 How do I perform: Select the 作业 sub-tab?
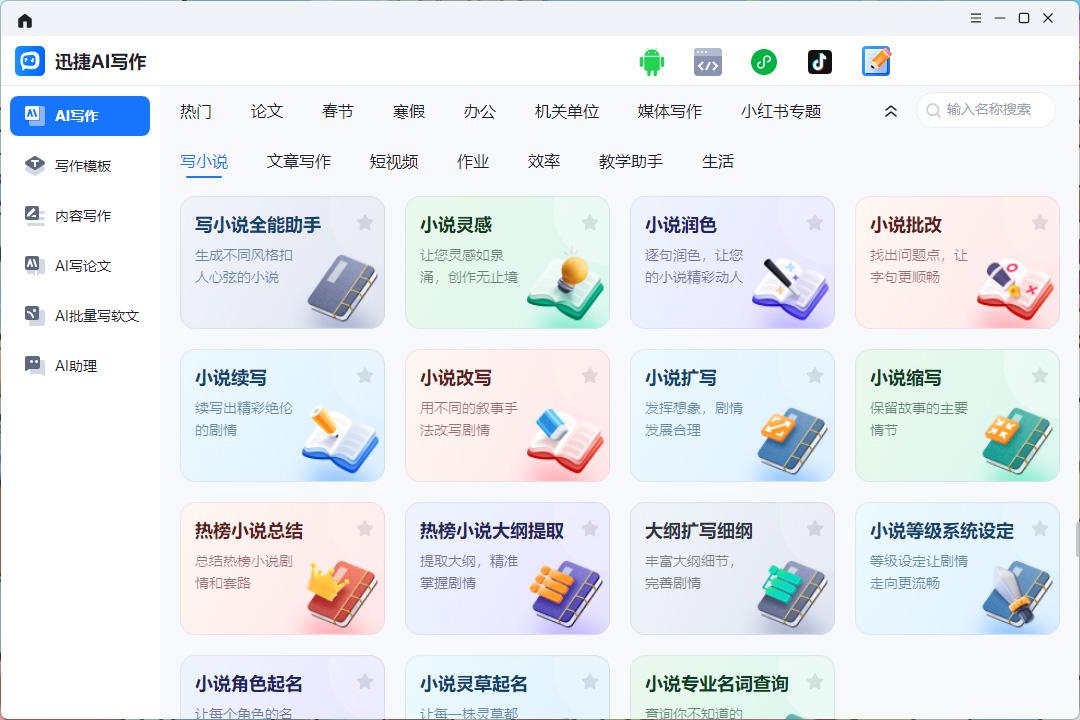[x=473, y=162]
